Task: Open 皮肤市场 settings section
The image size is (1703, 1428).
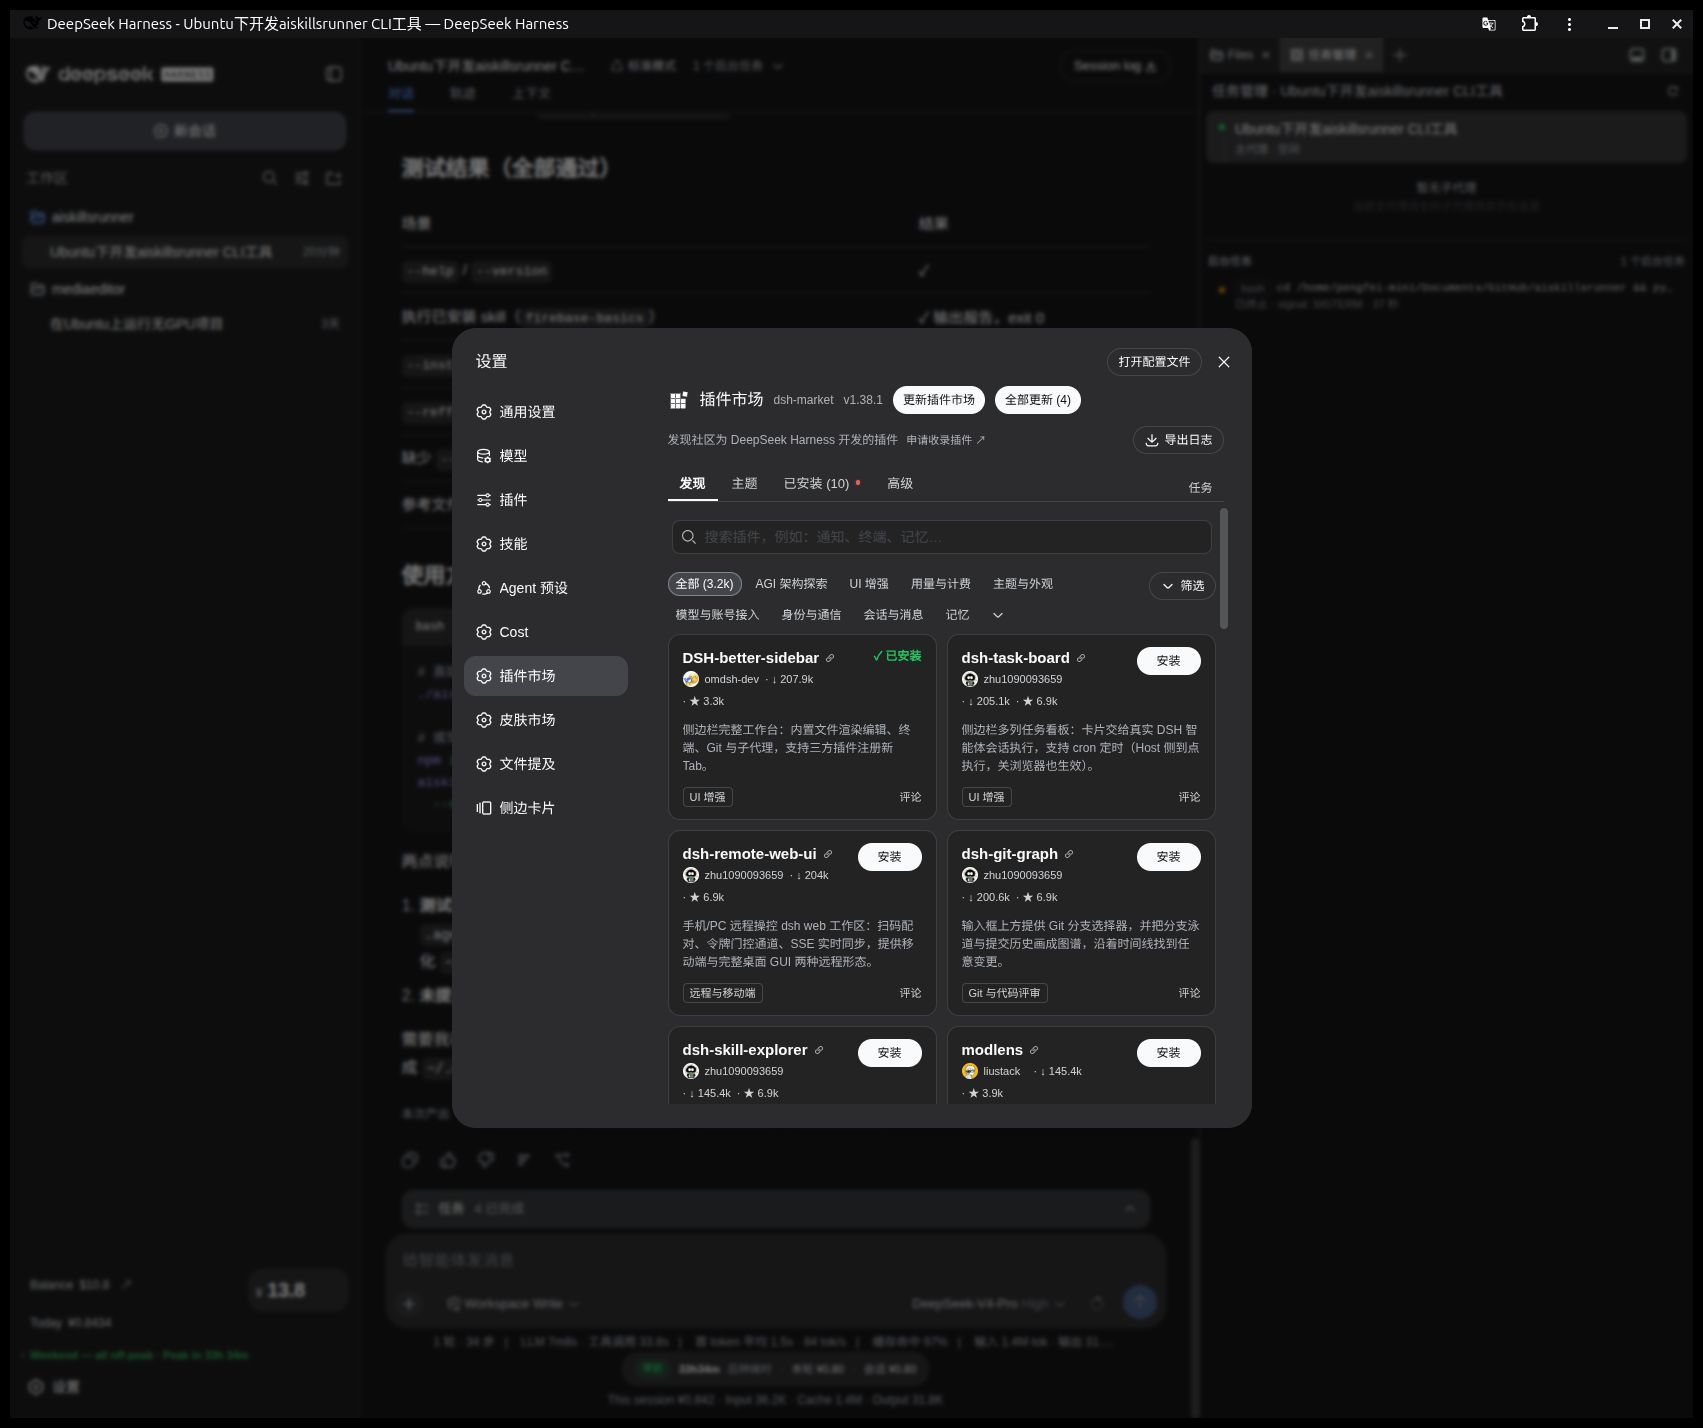Action: [546, 720]
